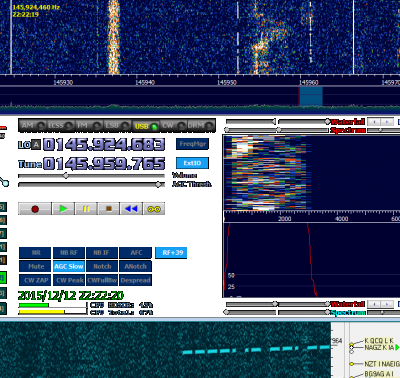
Task: Stop playback with the square stop icon
Action: pos(109,209)
